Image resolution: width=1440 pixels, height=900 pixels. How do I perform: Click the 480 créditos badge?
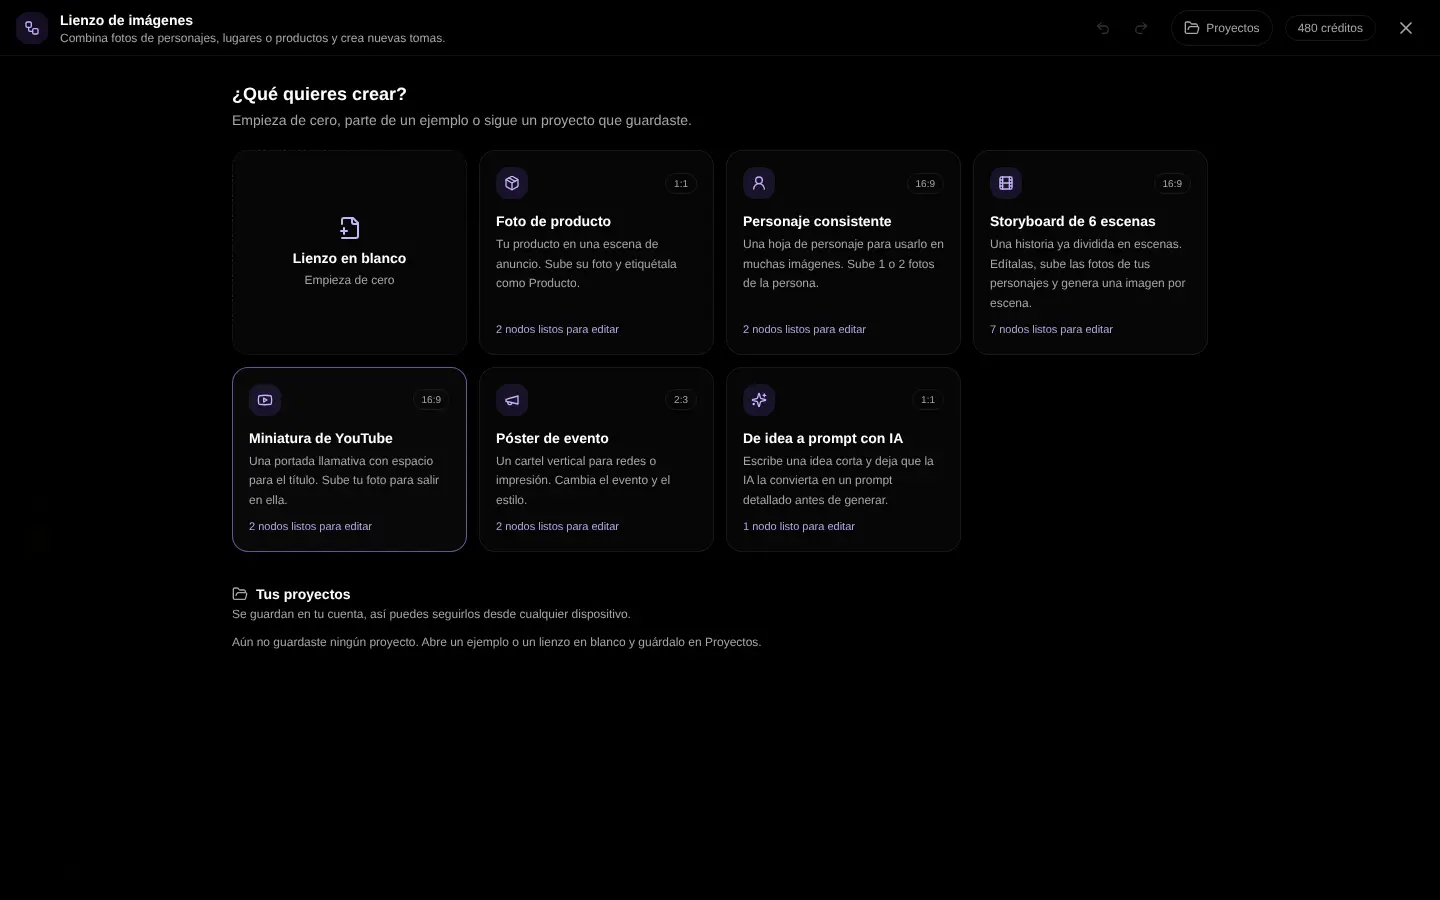pyautogui.click(x=1330, y=28)
